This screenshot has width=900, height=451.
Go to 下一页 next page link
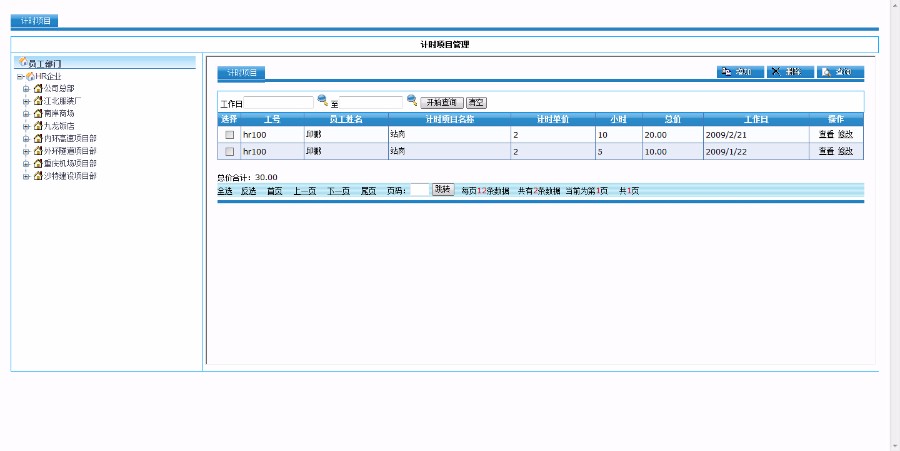click(x=339, y=191)
